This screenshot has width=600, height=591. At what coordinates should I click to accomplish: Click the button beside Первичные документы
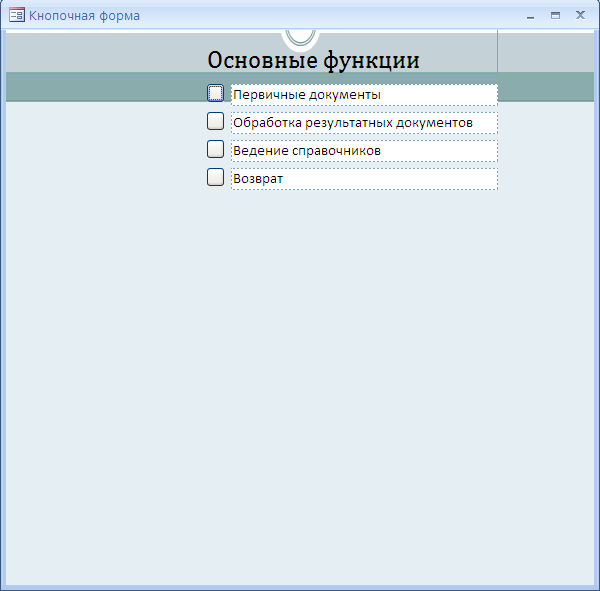click(x=215, y=93)
